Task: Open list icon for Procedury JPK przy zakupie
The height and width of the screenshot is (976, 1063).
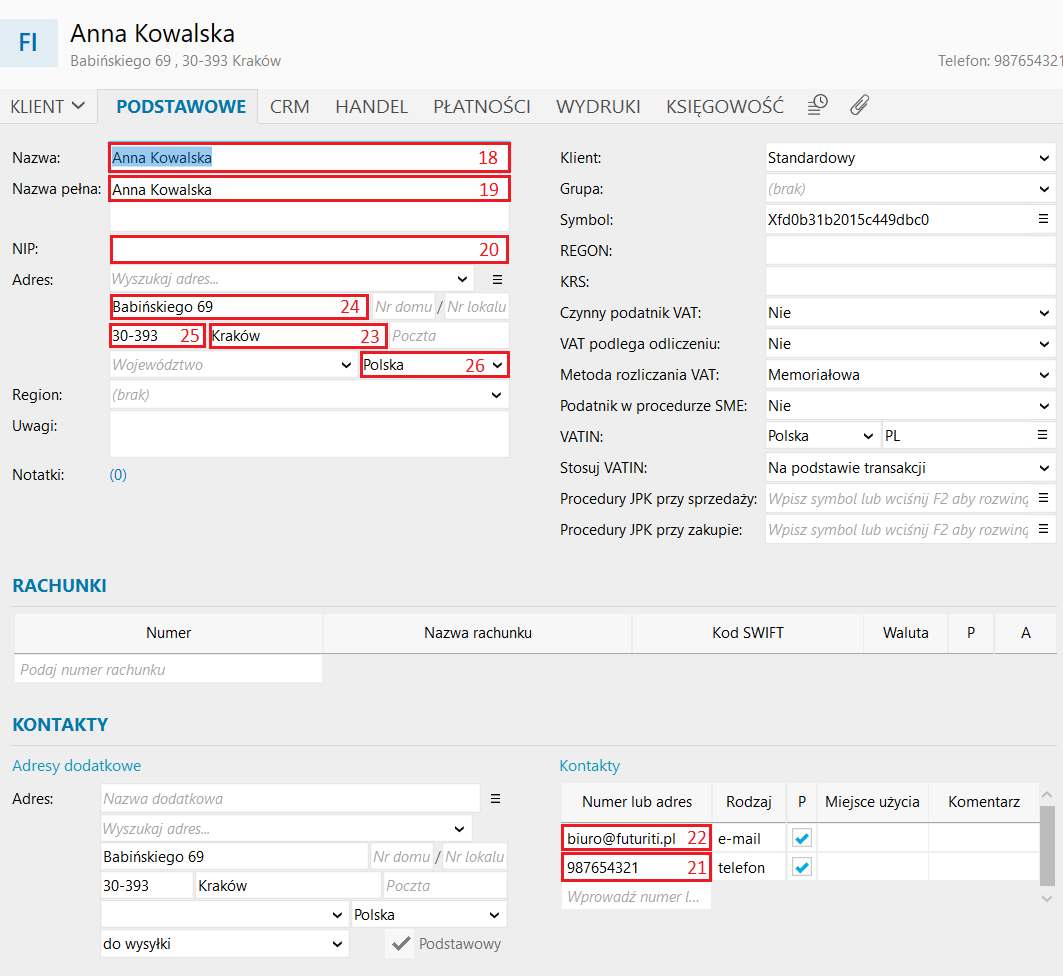Action: point(1043,529)
